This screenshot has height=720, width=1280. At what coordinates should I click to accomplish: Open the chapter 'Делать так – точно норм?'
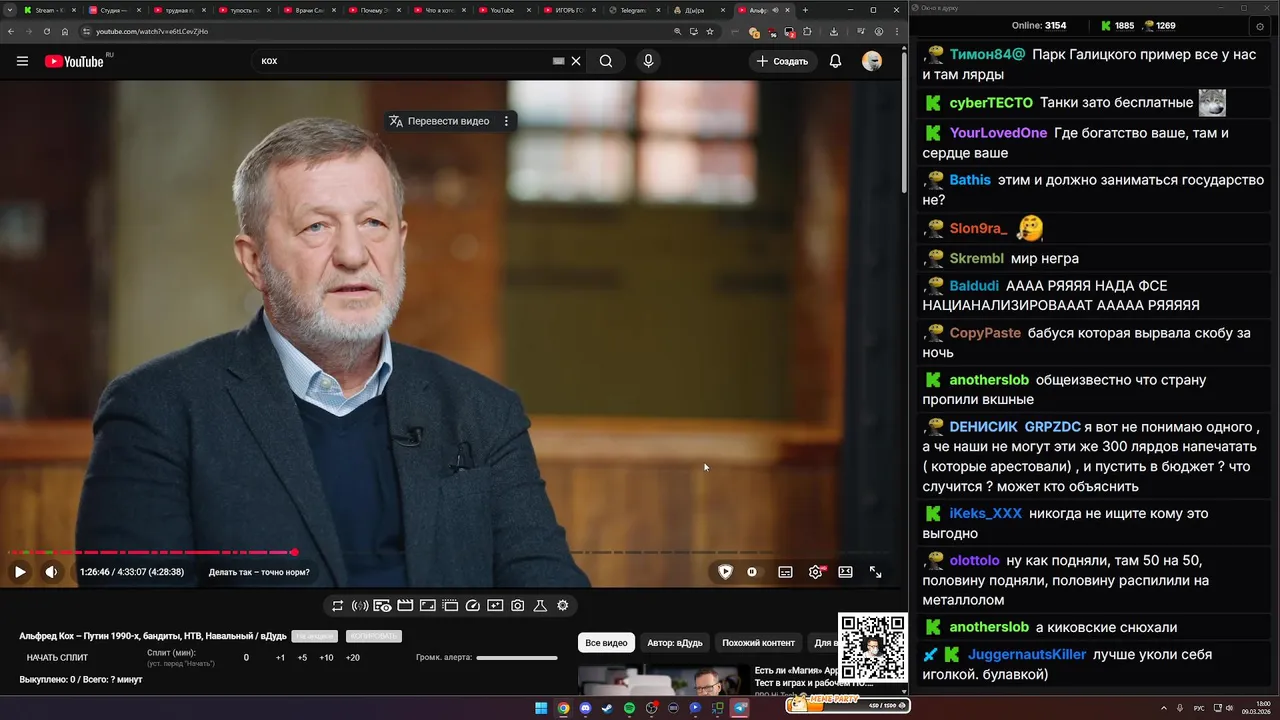point(259,572)
